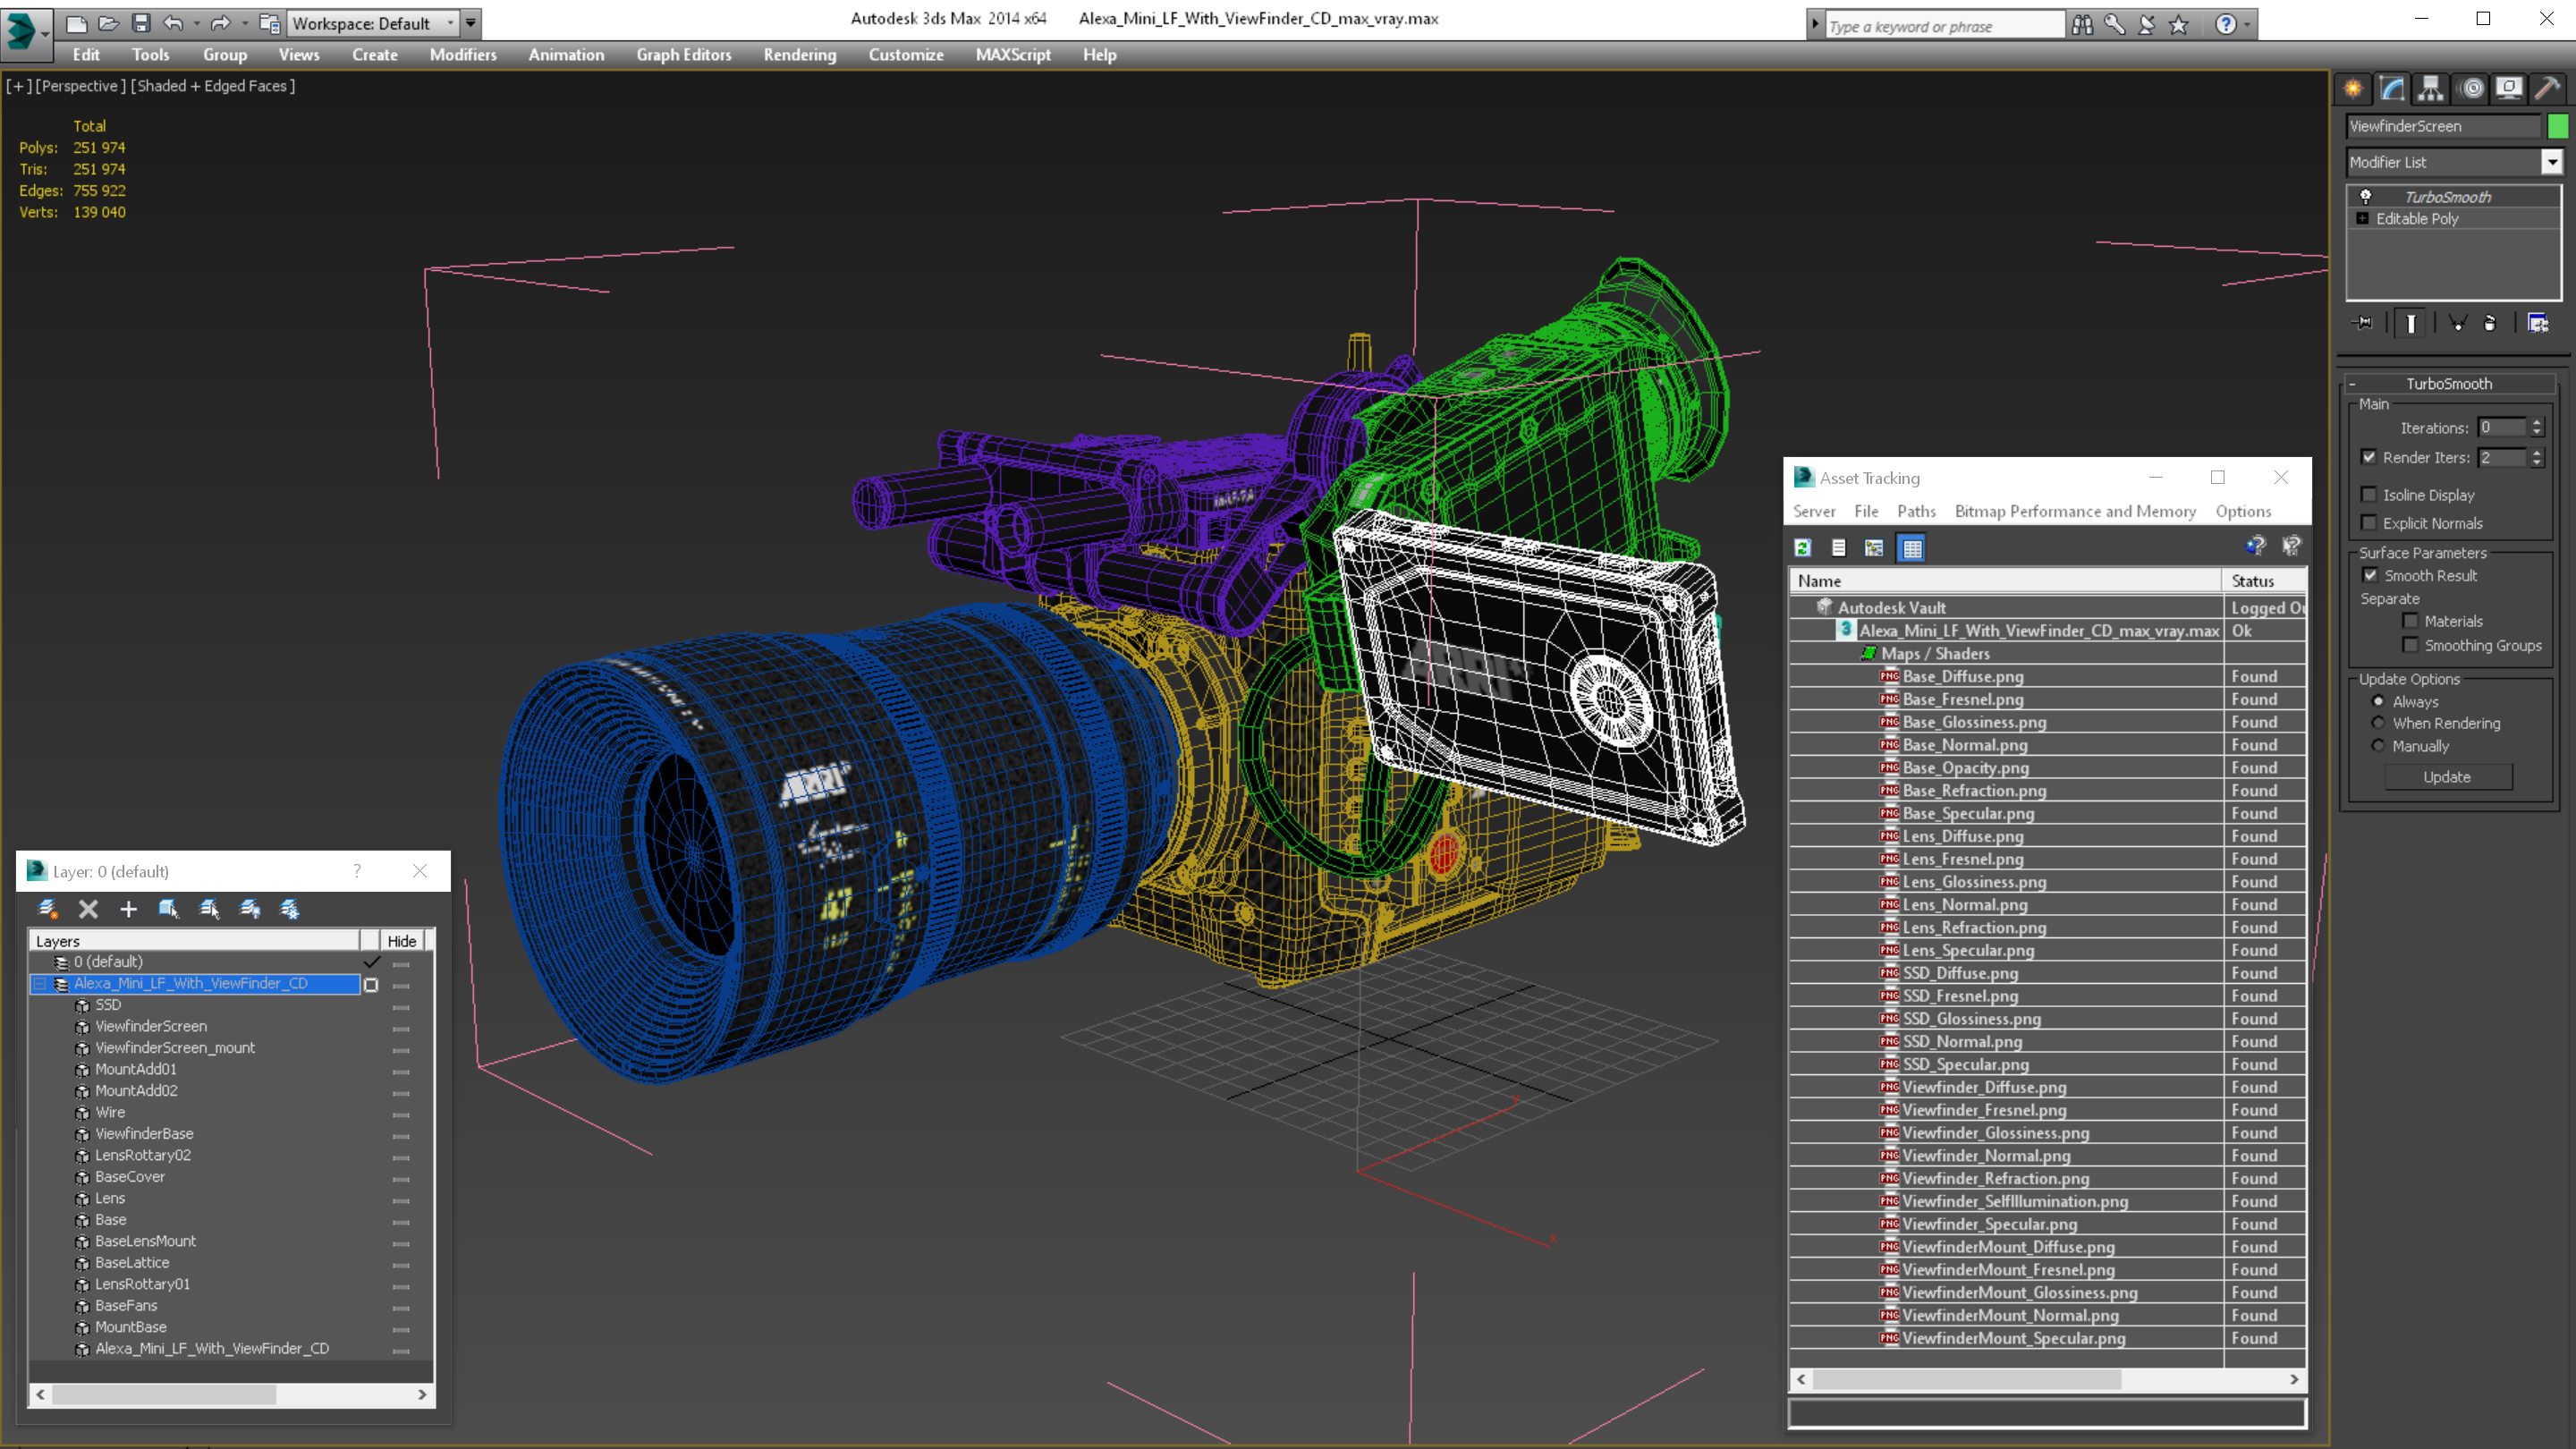Enable Separate by Materials checkbox
The height and width of the screenshot is (1449, 2576).
[2410, 620]
